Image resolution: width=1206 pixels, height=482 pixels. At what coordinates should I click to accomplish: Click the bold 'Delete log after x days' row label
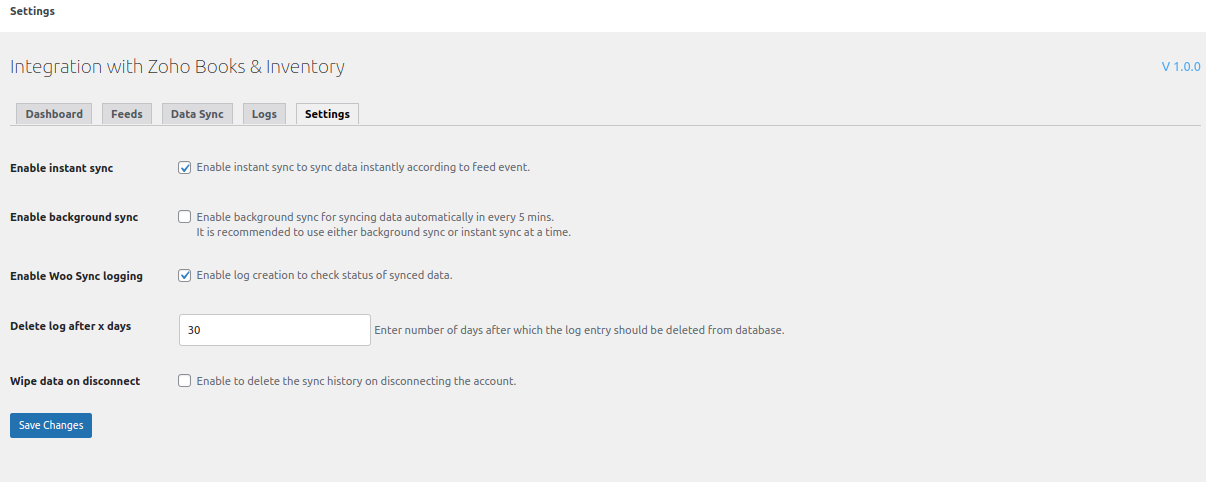pos(70,326)
